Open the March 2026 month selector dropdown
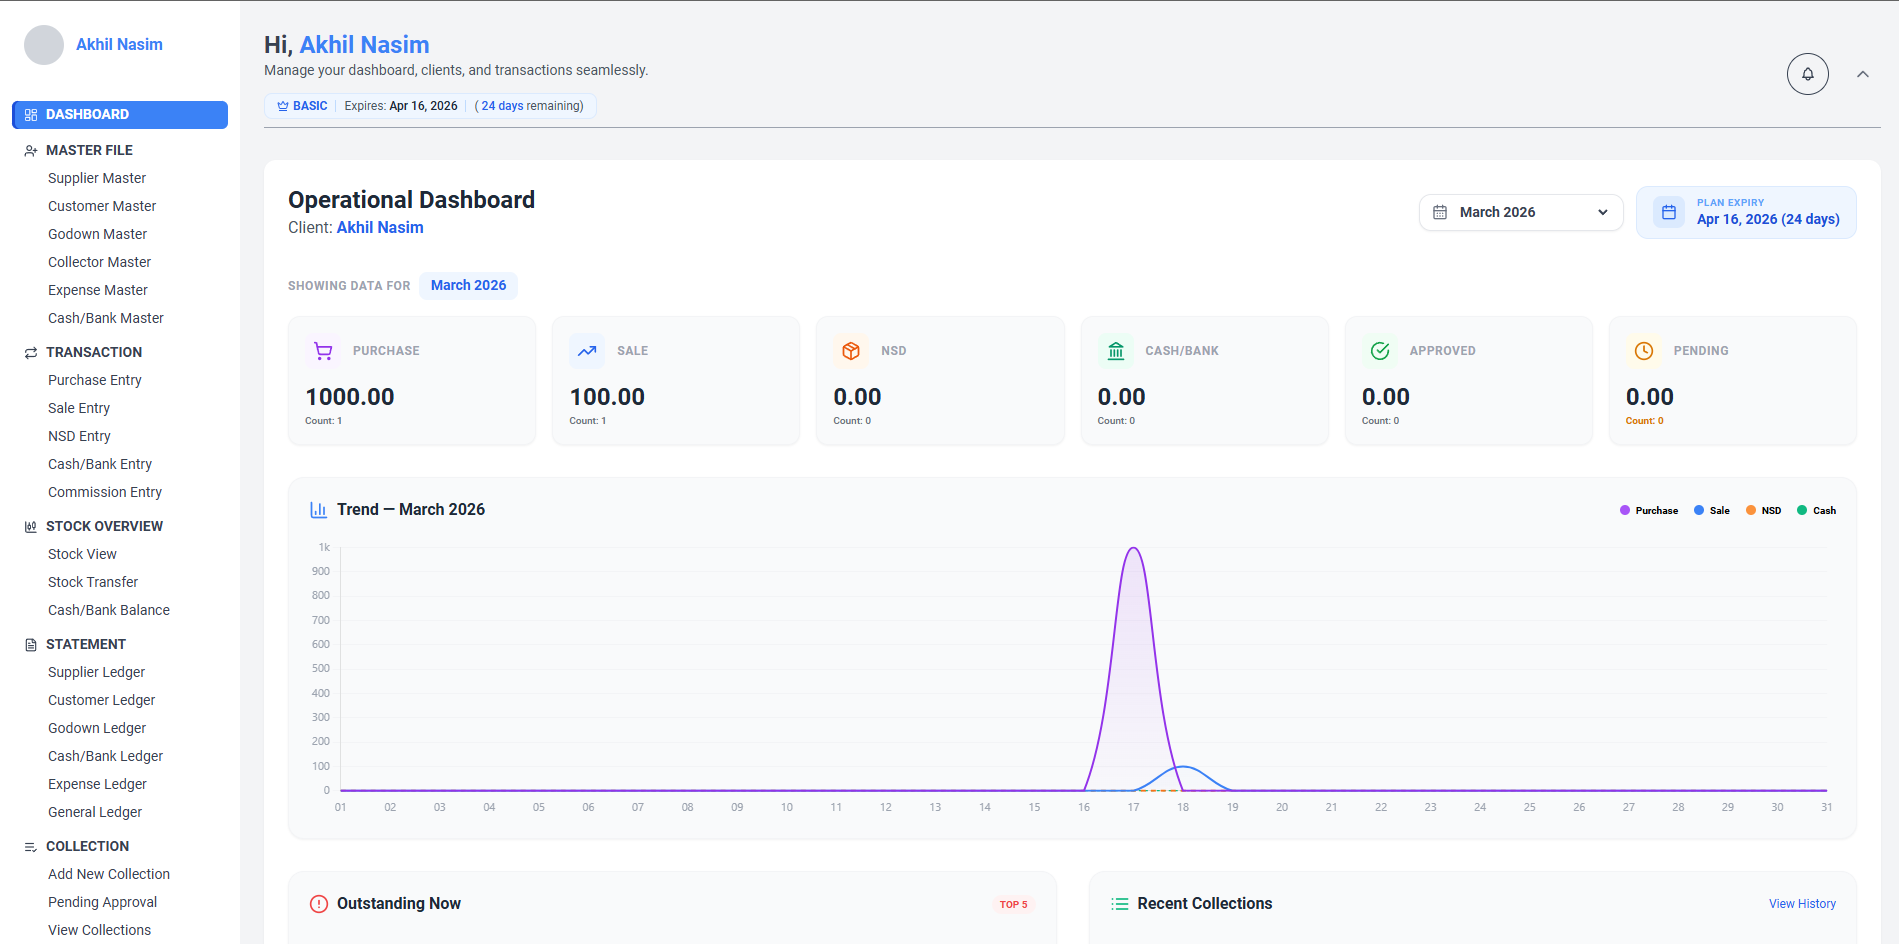Screen dimensions: 1899x944 [x=1520, y=212]
